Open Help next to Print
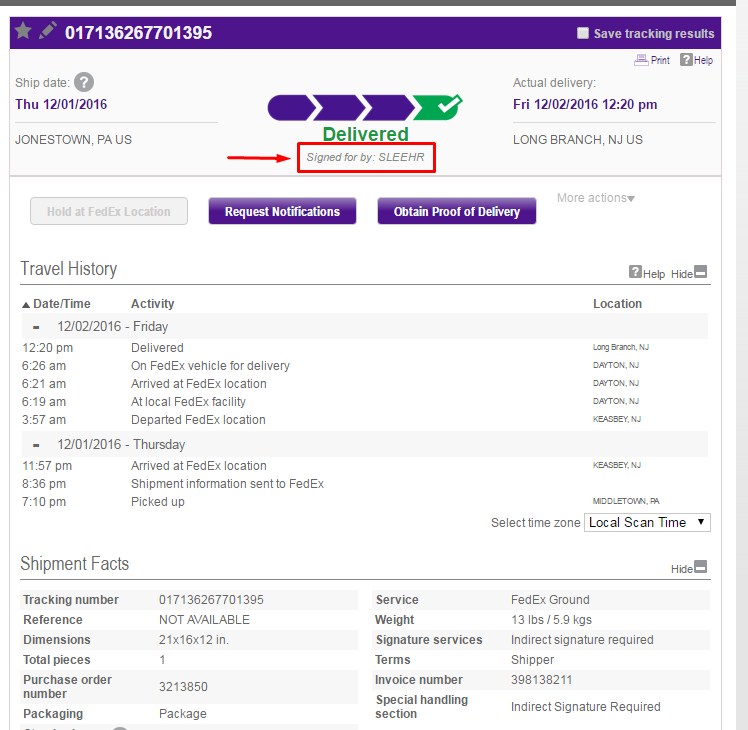 pos(696,60)
